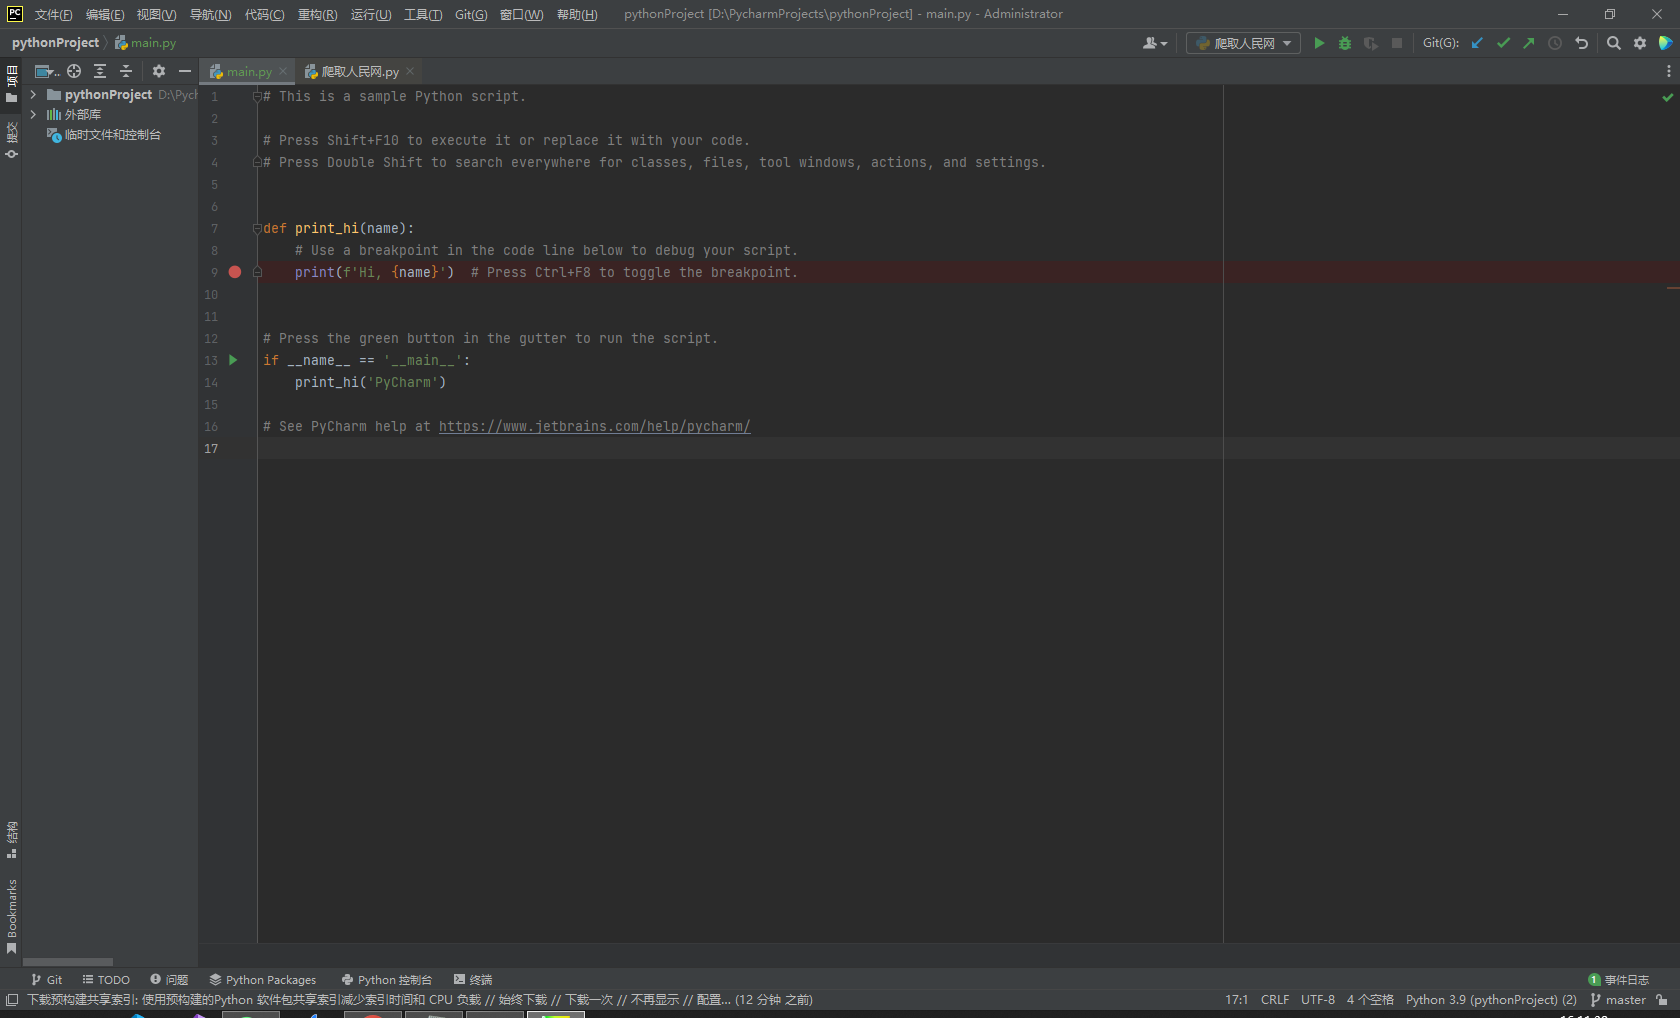
Task: Open the Git(G) menu
Action: pyautogui.click(x=471, y=14)
